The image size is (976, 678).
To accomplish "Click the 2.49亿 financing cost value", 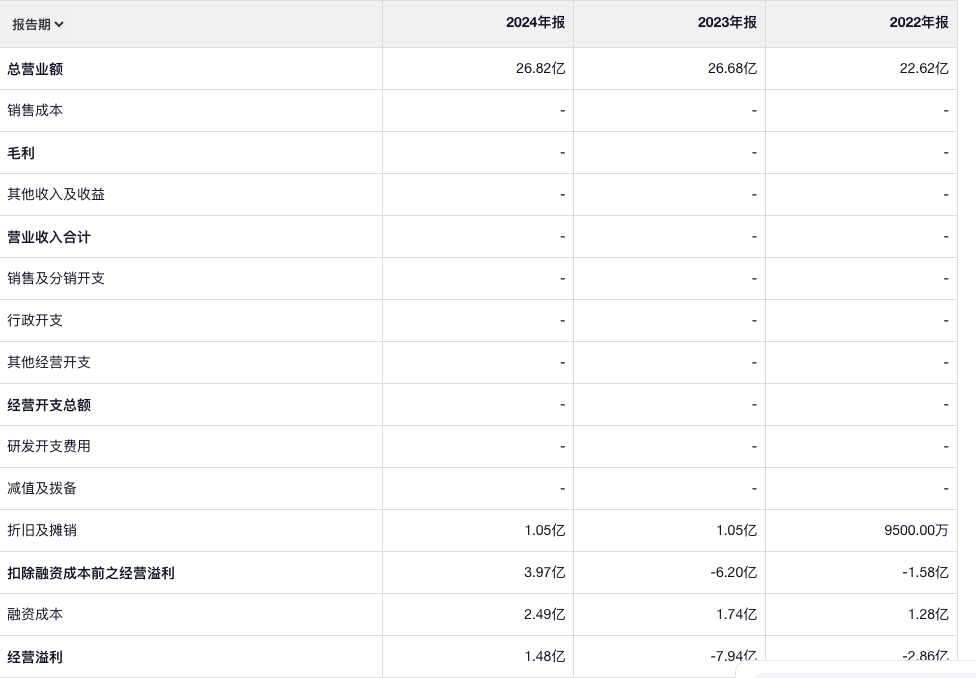I will point(544,614).
